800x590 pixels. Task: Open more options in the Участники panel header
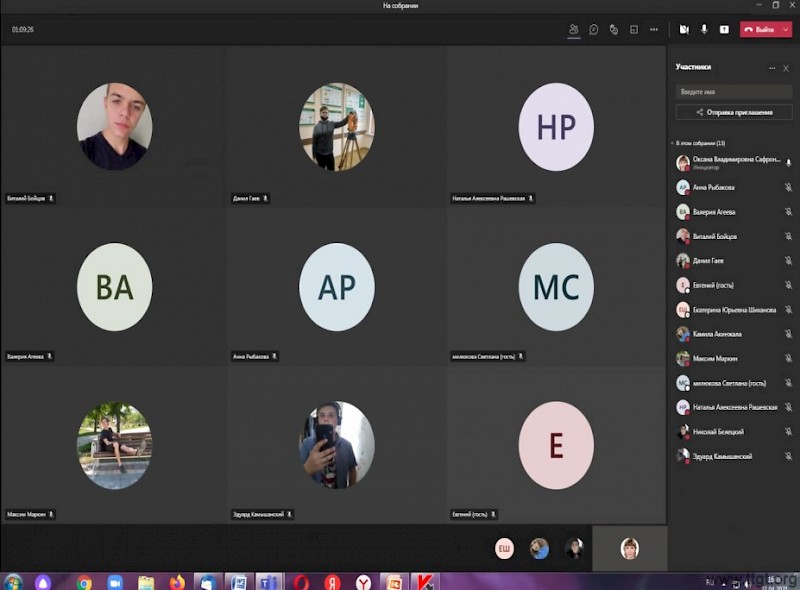(x=771, y=68)
